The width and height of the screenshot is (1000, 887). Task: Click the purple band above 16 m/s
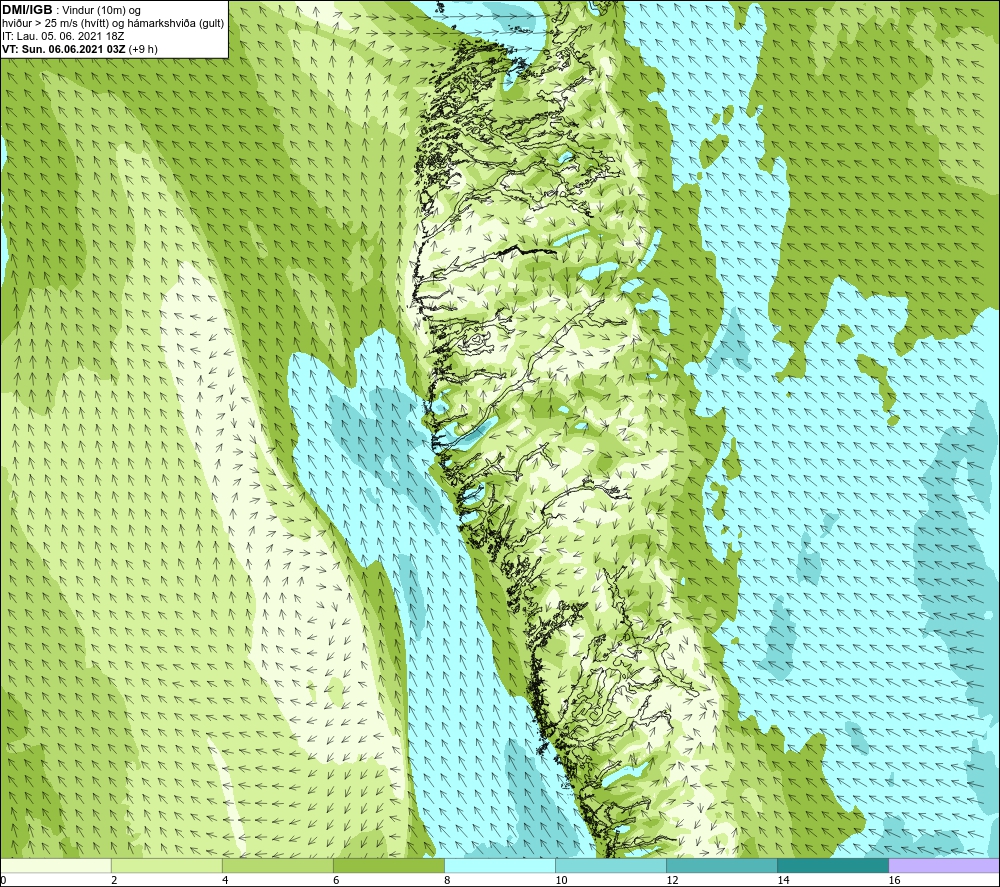point(944,865)
